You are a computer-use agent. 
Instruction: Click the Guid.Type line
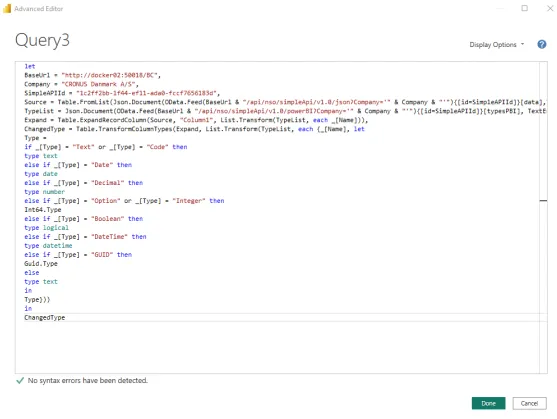click(x=41, y=263)
